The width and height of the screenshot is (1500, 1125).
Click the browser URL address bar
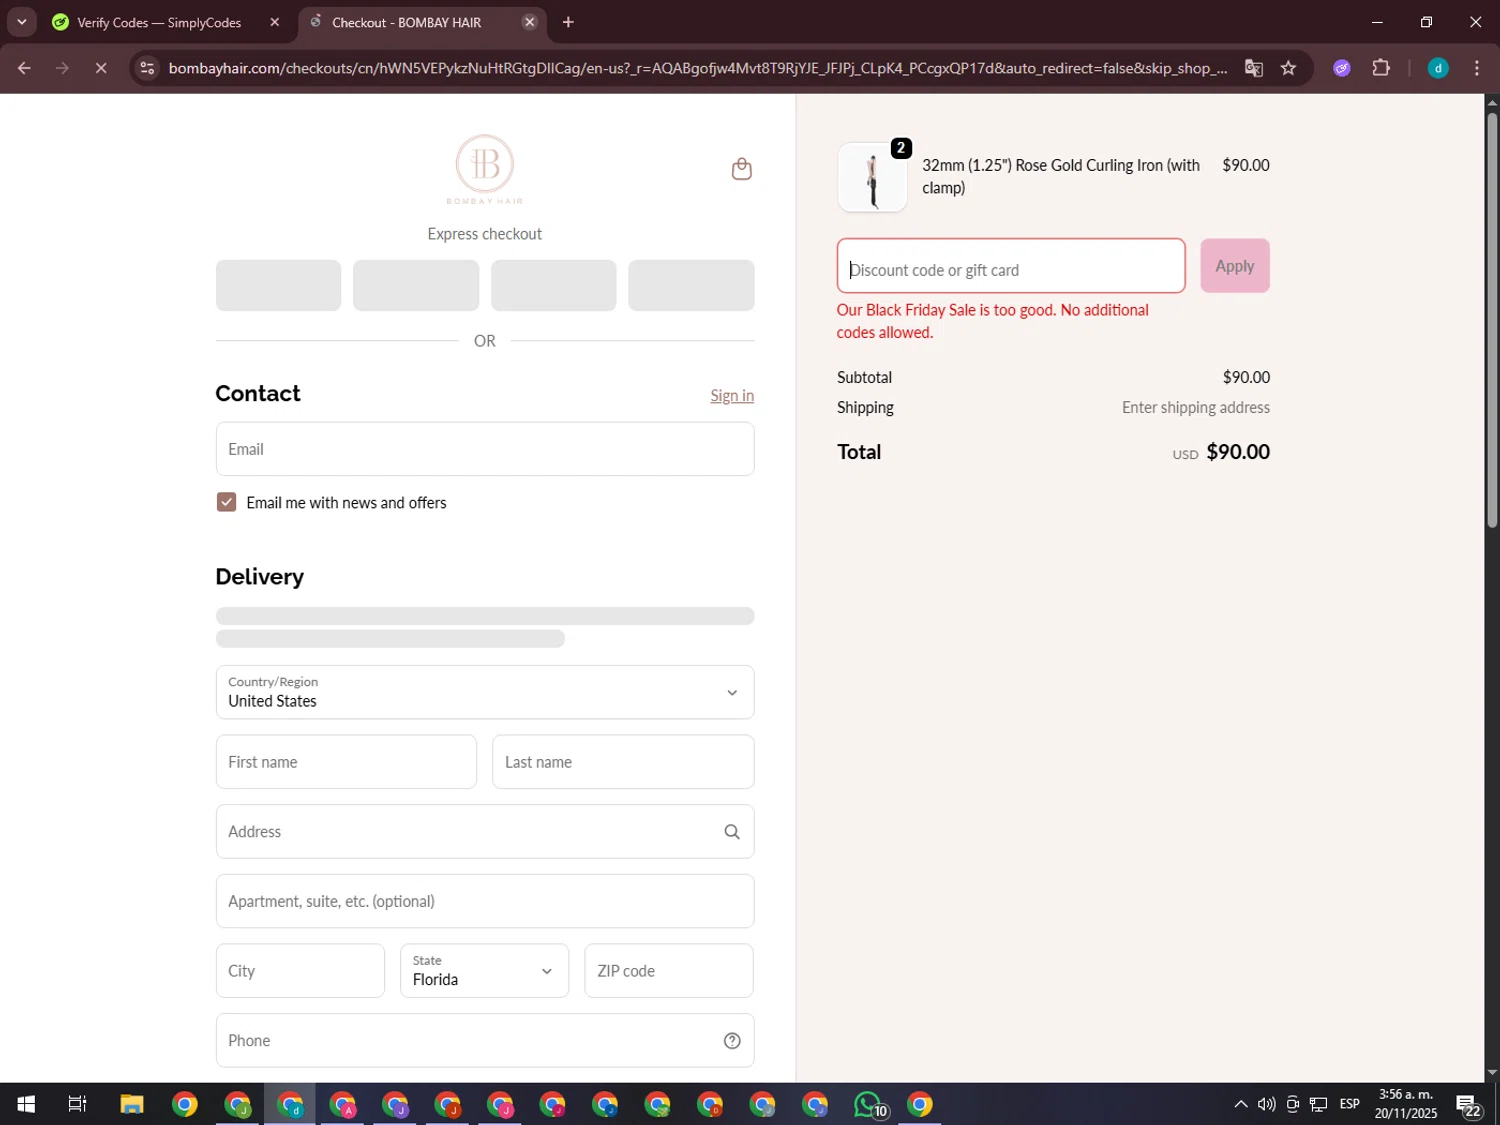coord(697,68)
